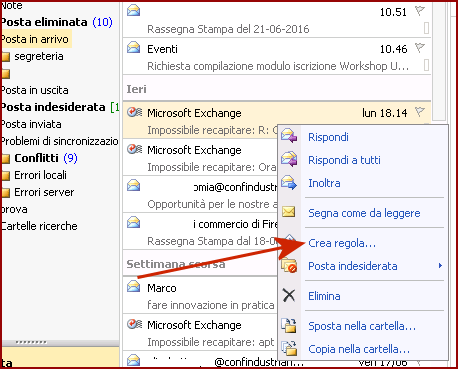The width and height of the screenshot is (458, 369).
Task: Choose Sposta nella cartella... menu entry
Action: click(x=362, y=326)
